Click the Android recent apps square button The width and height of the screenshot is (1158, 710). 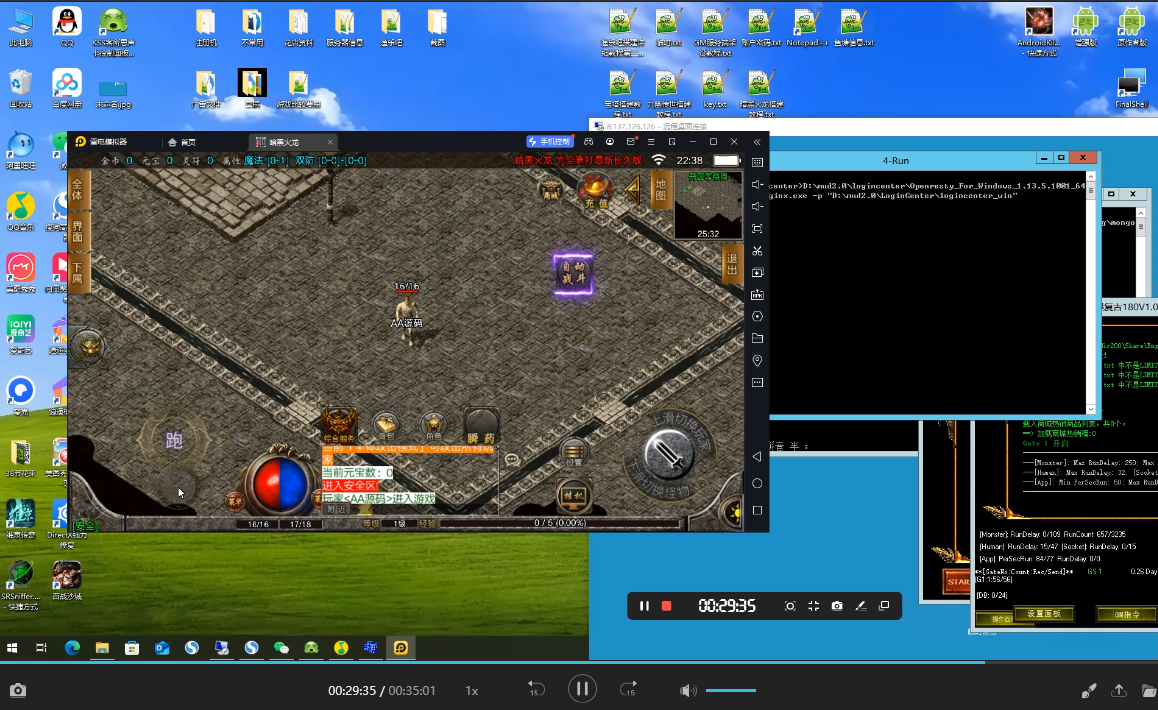coord(757,511)
